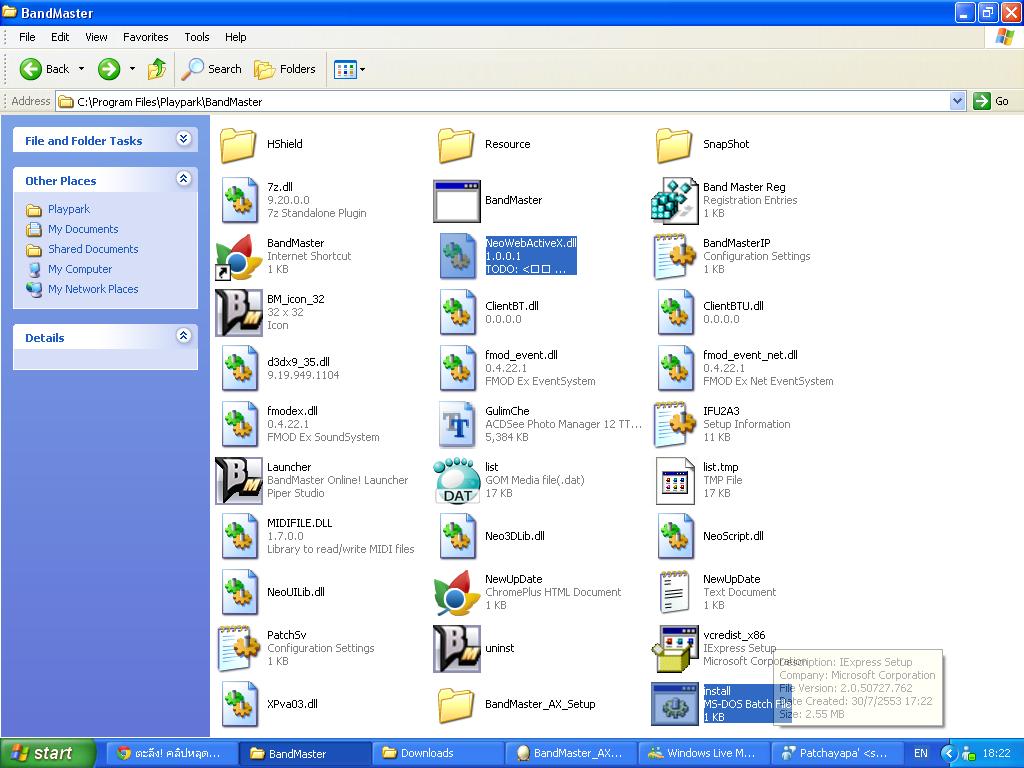This screenshot has width=1024, height=768.
Task: Select the BM_icon_32 icon file
Action: click(x=239, y=312)
